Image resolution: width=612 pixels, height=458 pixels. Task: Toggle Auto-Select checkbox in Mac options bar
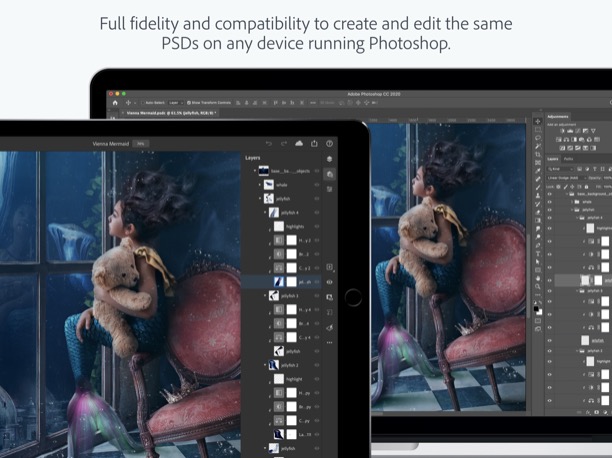click(143, 103)
